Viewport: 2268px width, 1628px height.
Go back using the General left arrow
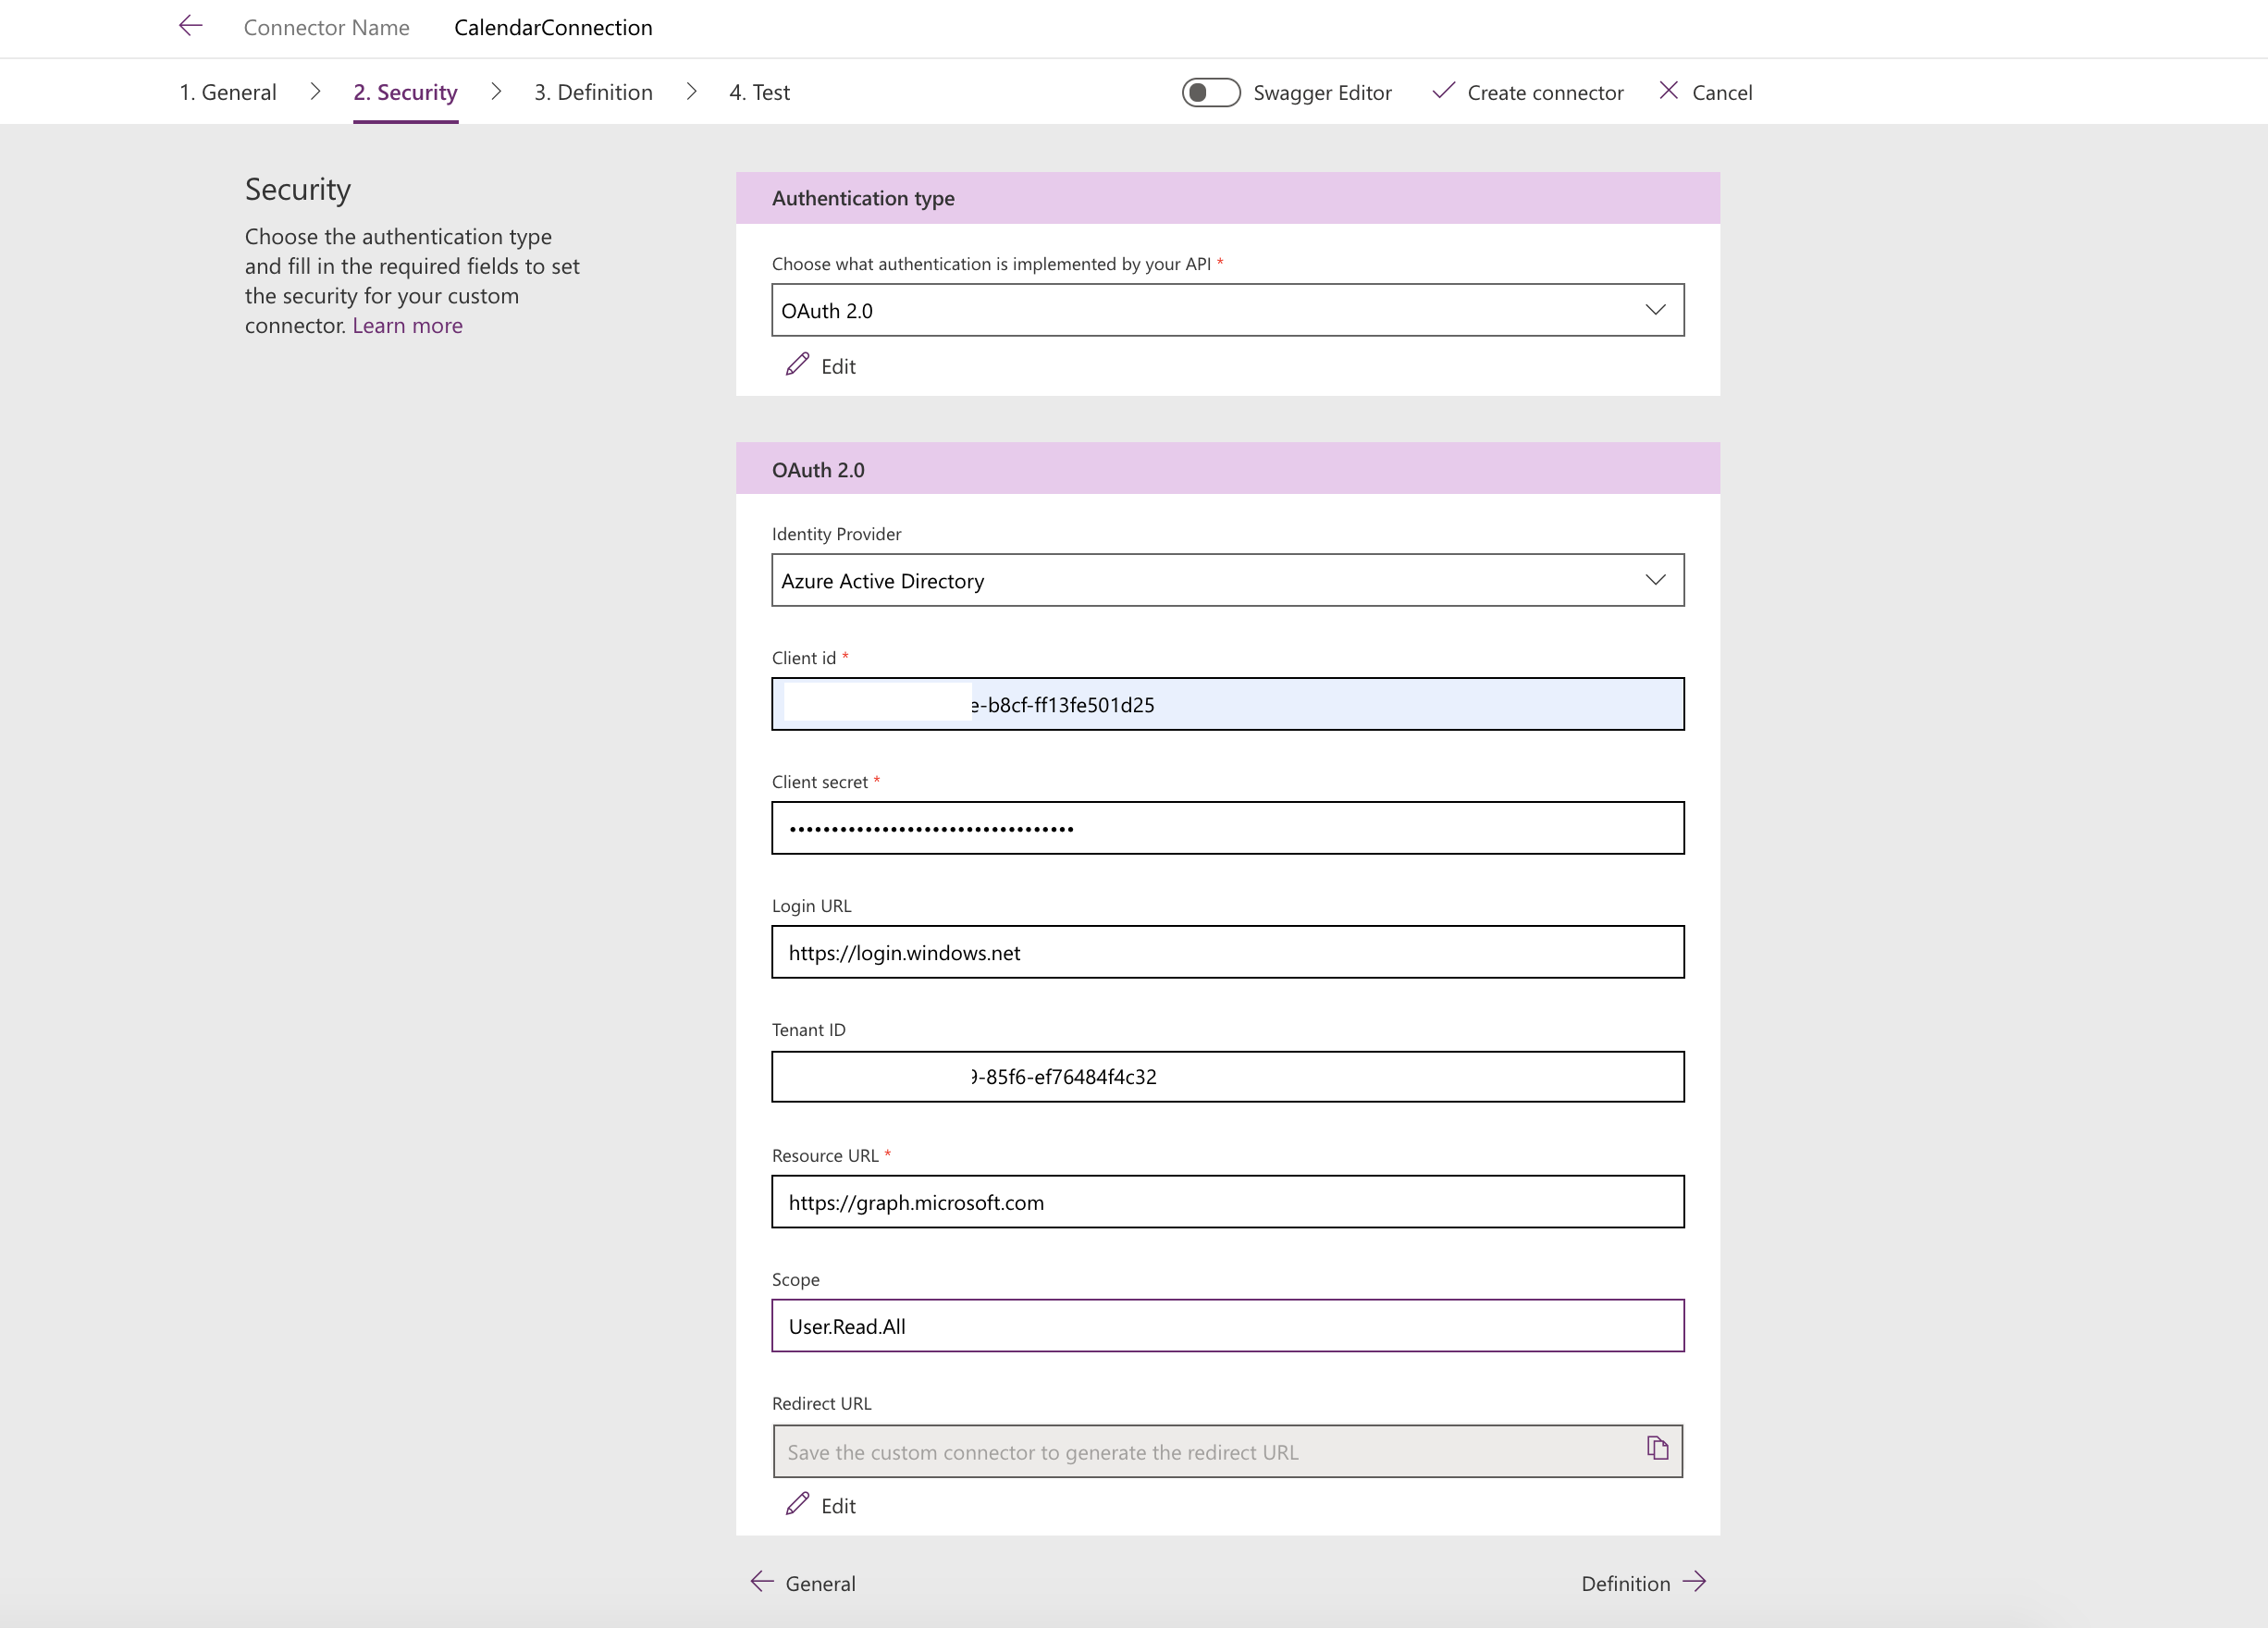point(762,1582)
